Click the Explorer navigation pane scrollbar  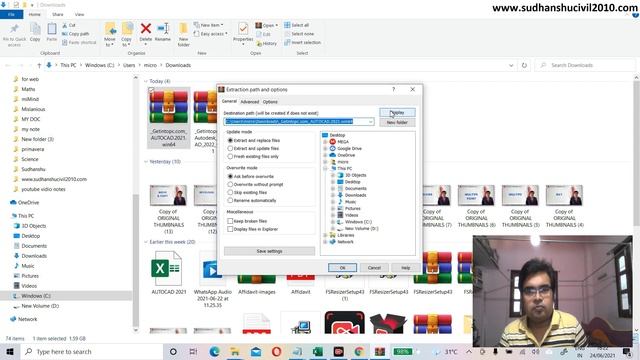(136, 260)
